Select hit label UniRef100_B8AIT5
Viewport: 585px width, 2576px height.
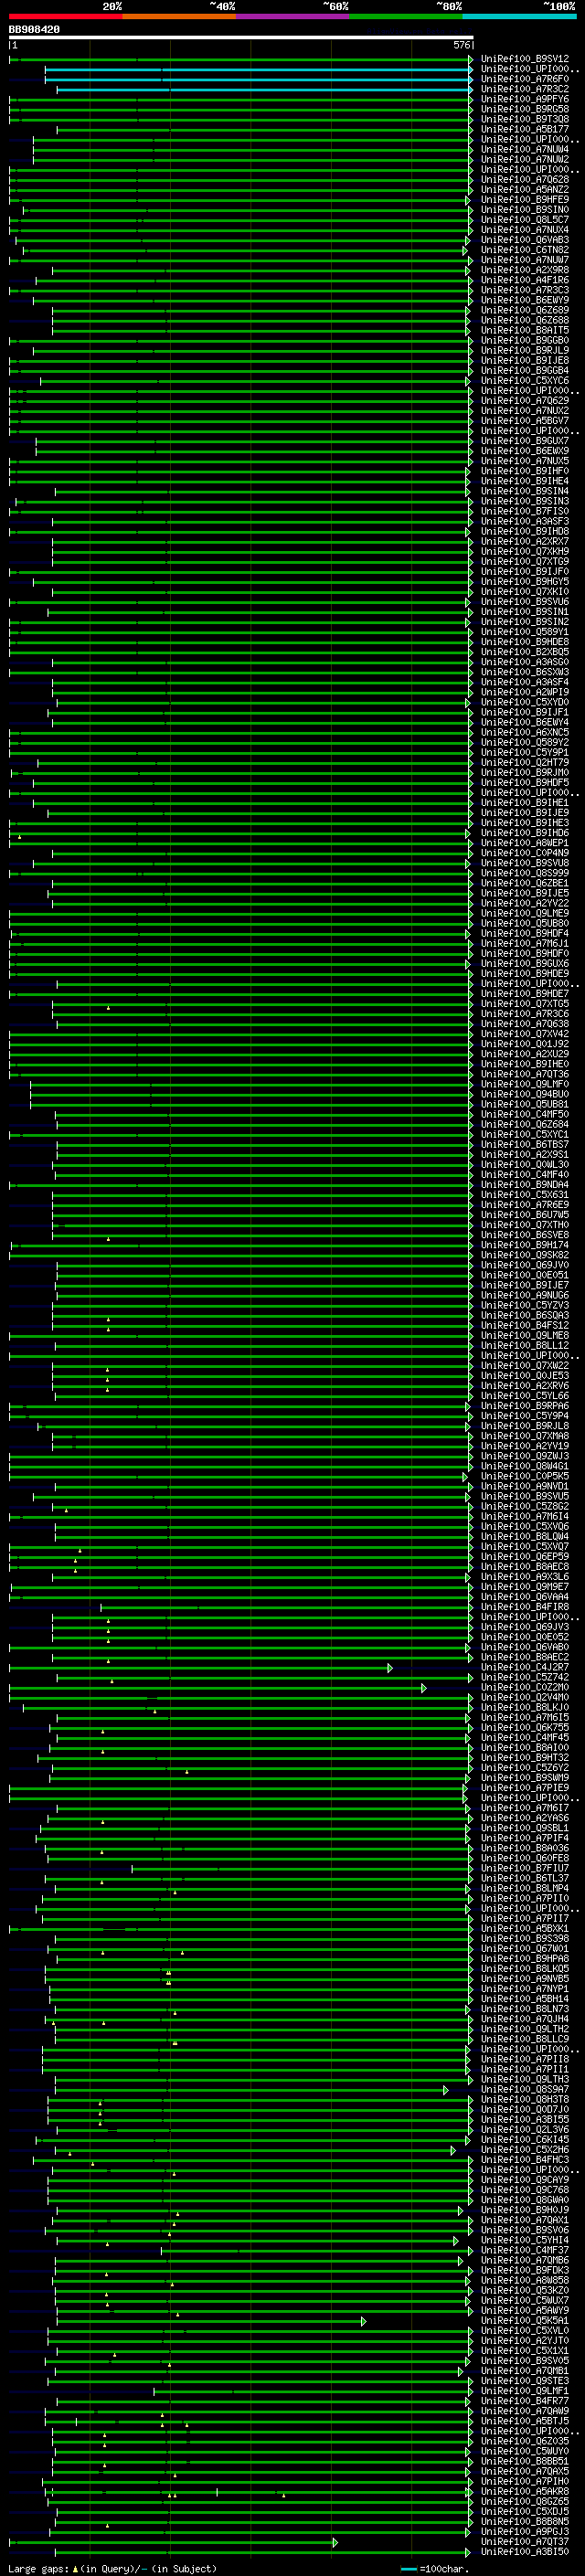[x=525, y=330]
